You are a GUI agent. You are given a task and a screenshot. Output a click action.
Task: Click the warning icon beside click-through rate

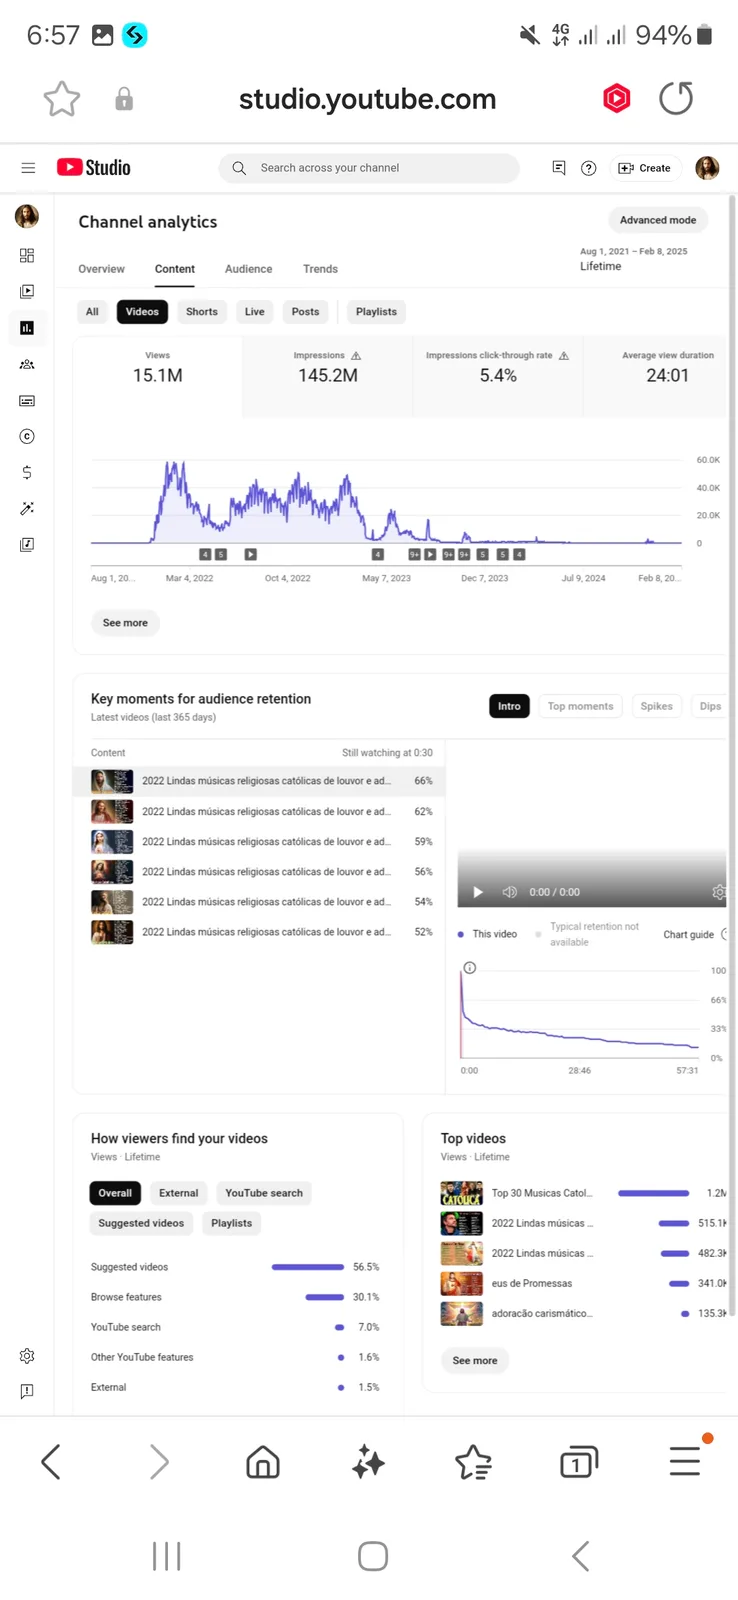564,356
